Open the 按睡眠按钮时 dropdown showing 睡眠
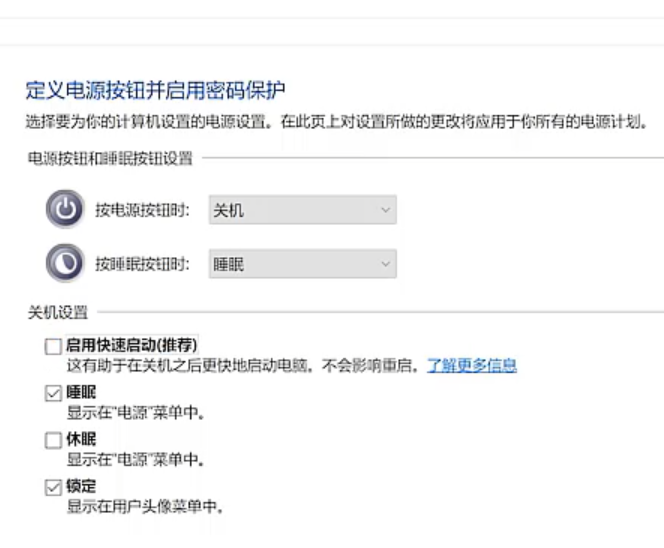 (x=301, y=264)
